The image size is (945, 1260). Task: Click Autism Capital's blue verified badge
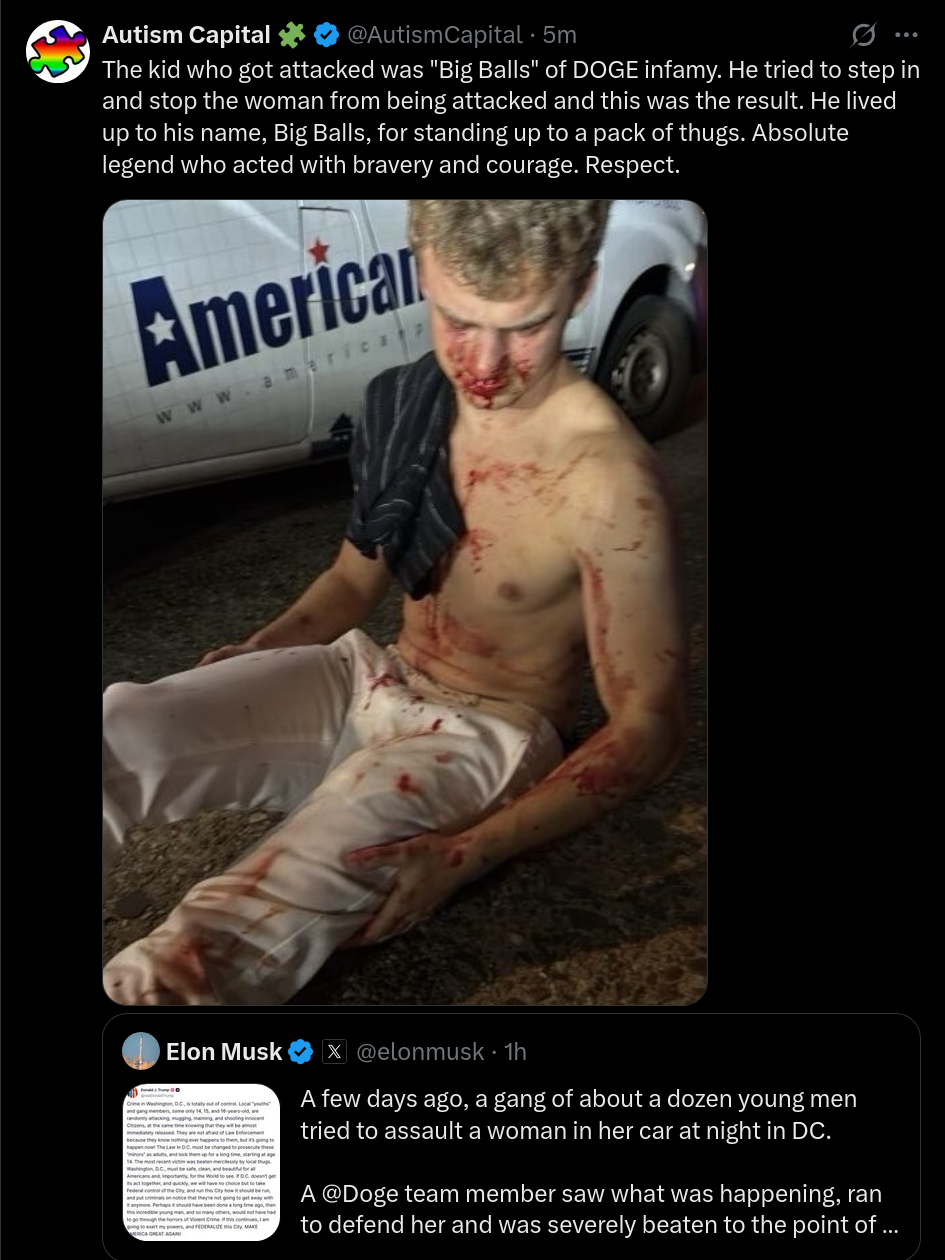(x=326, y=35)
